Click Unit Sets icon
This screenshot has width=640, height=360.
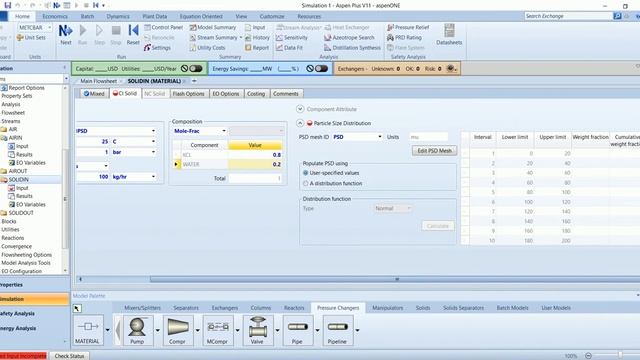coord(31,38)
